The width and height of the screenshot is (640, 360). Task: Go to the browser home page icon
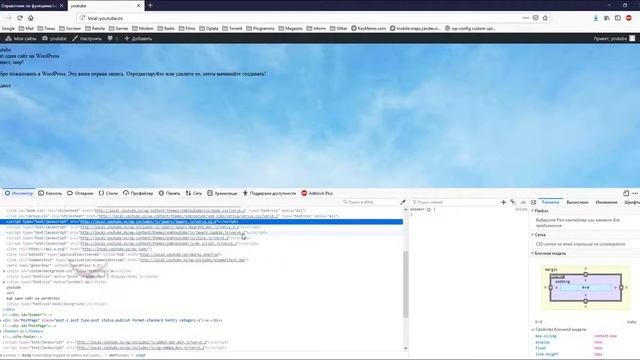pyautogui.click(x=31, y=18)
